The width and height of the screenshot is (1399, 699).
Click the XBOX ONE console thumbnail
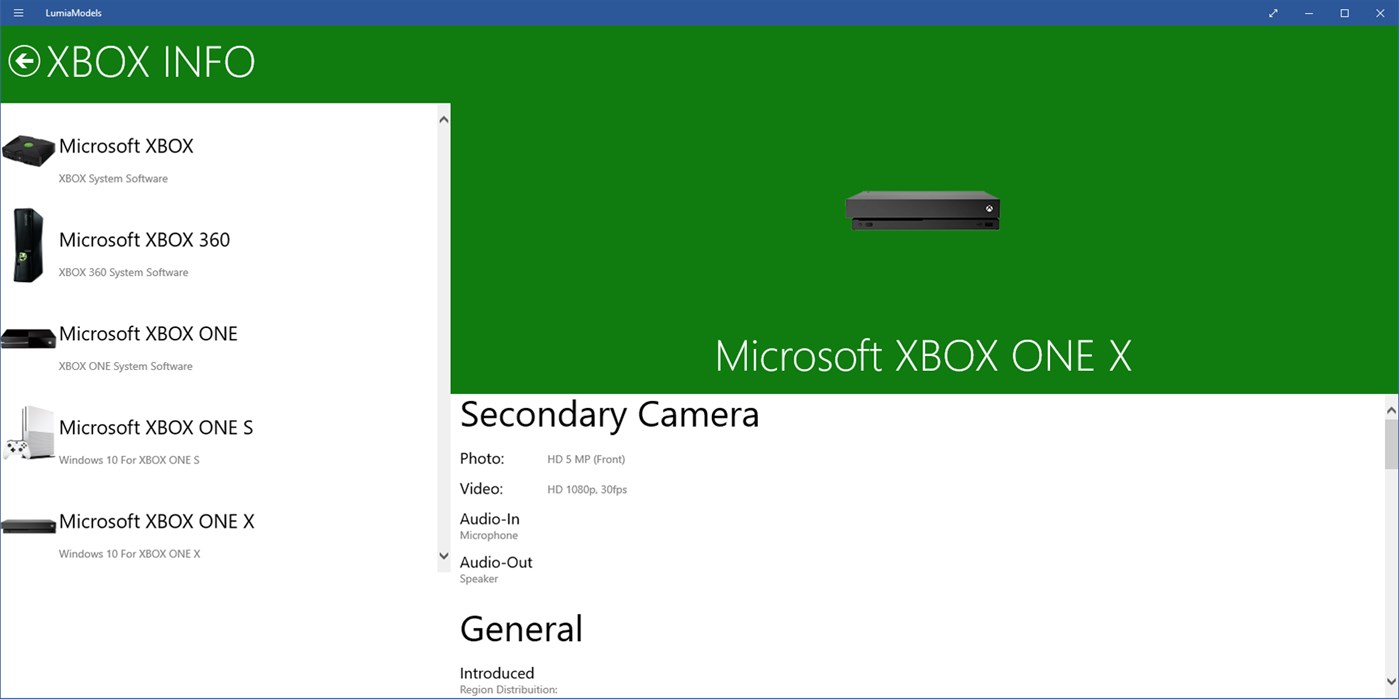pos(28,339)
